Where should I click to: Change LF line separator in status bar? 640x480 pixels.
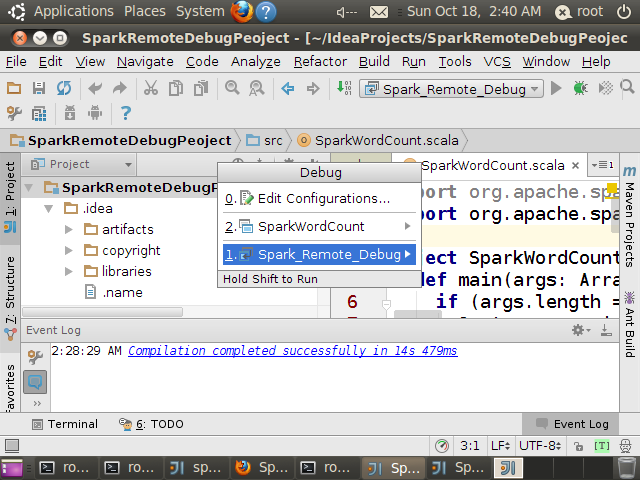[x=500, y=446]
